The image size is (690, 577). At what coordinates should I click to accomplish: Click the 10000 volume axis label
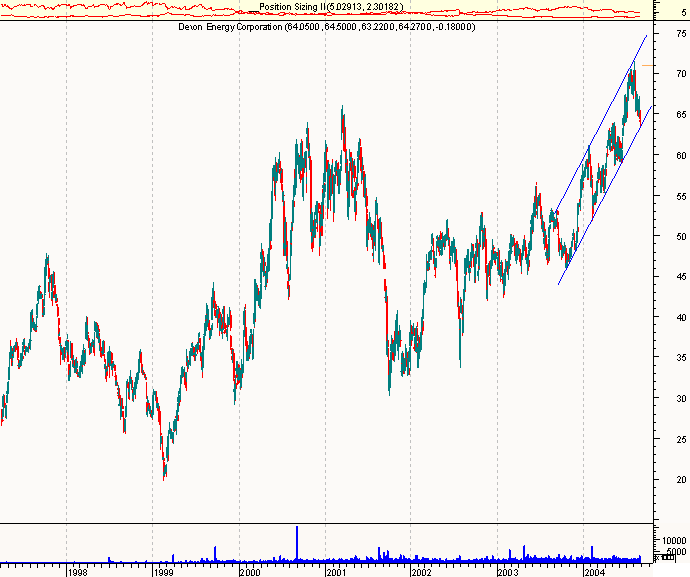coord(674,540)
